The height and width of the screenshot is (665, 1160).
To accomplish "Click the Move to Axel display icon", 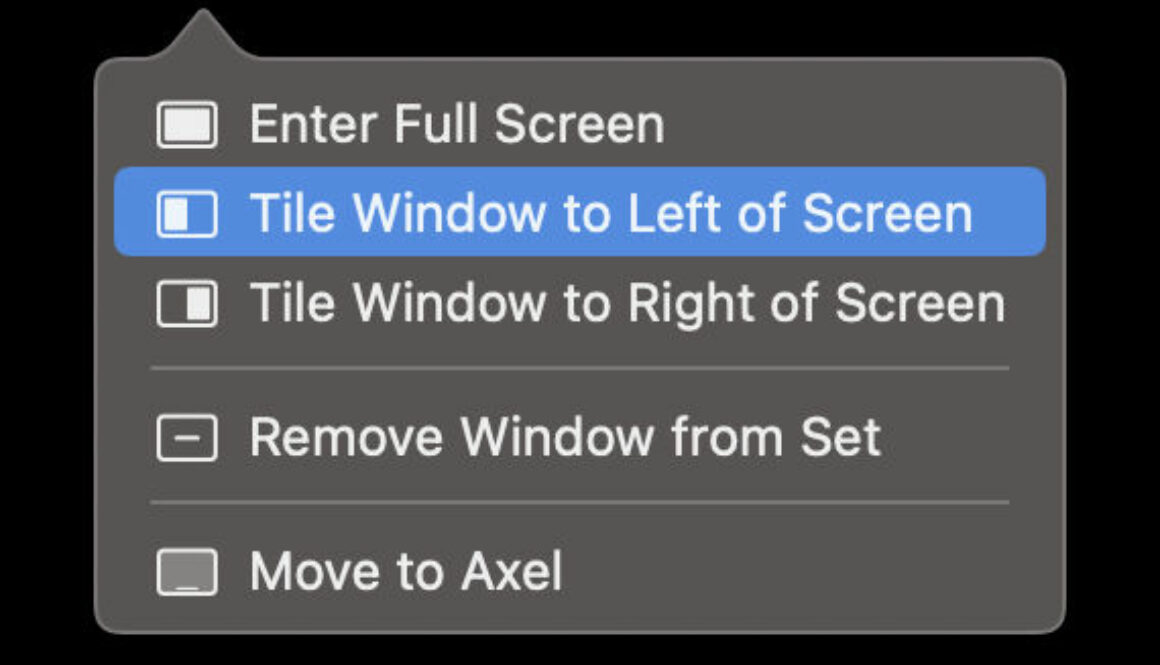I will pyautogui.click(x=186, y=571).
